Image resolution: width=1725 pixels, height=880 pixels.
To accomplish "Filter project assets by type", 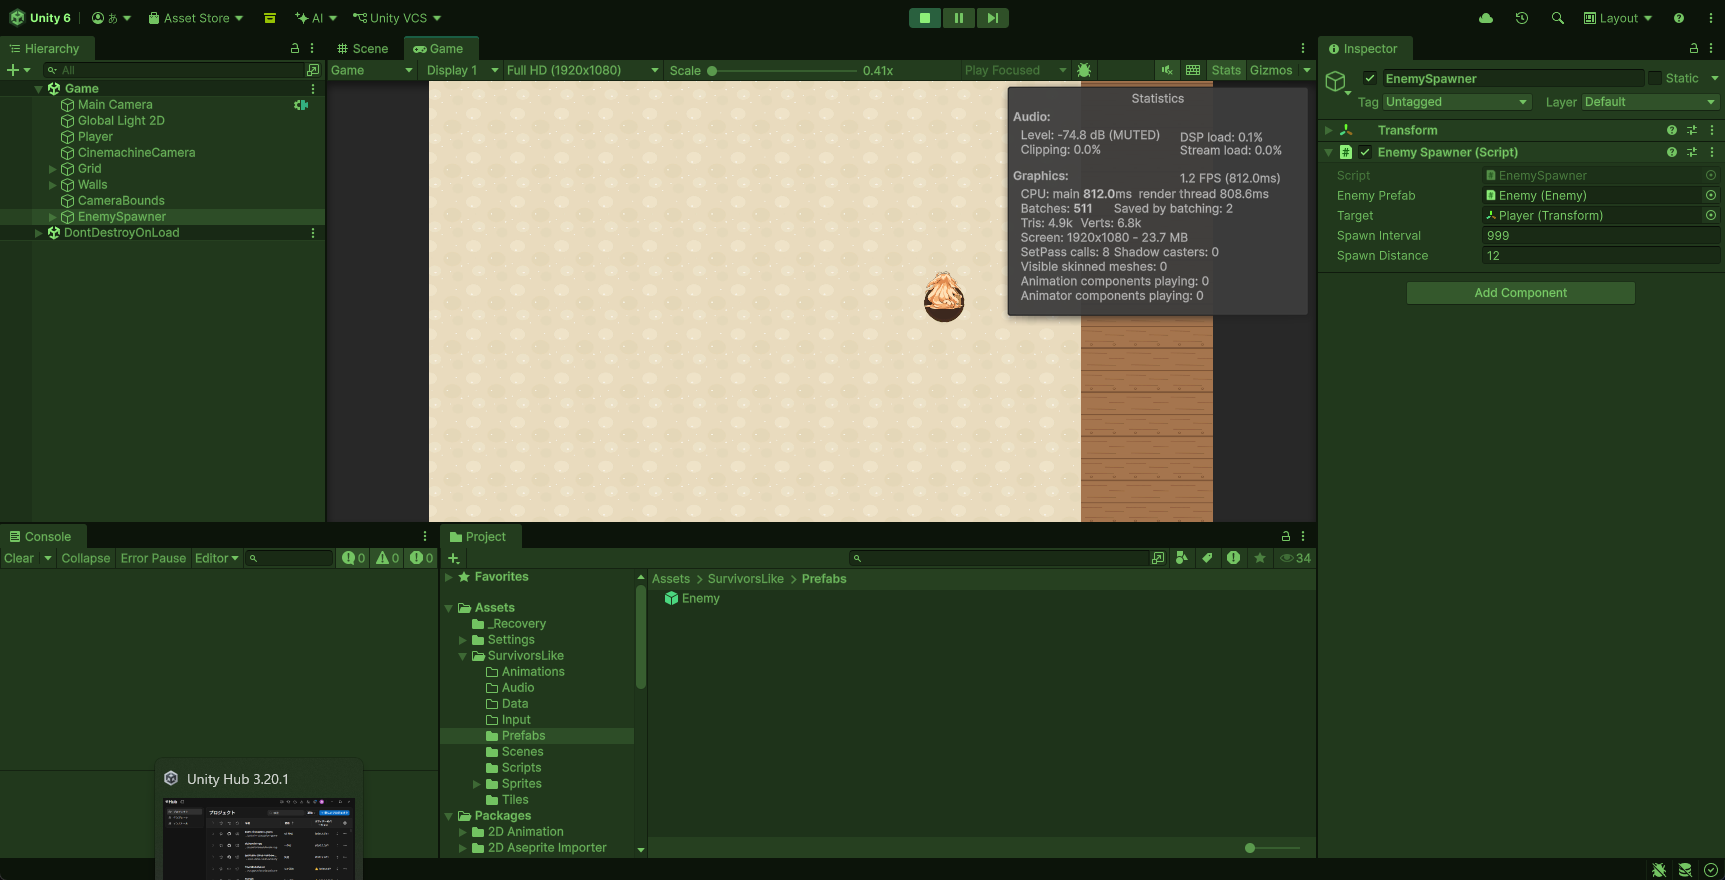I will click(x=1182, y=558).
